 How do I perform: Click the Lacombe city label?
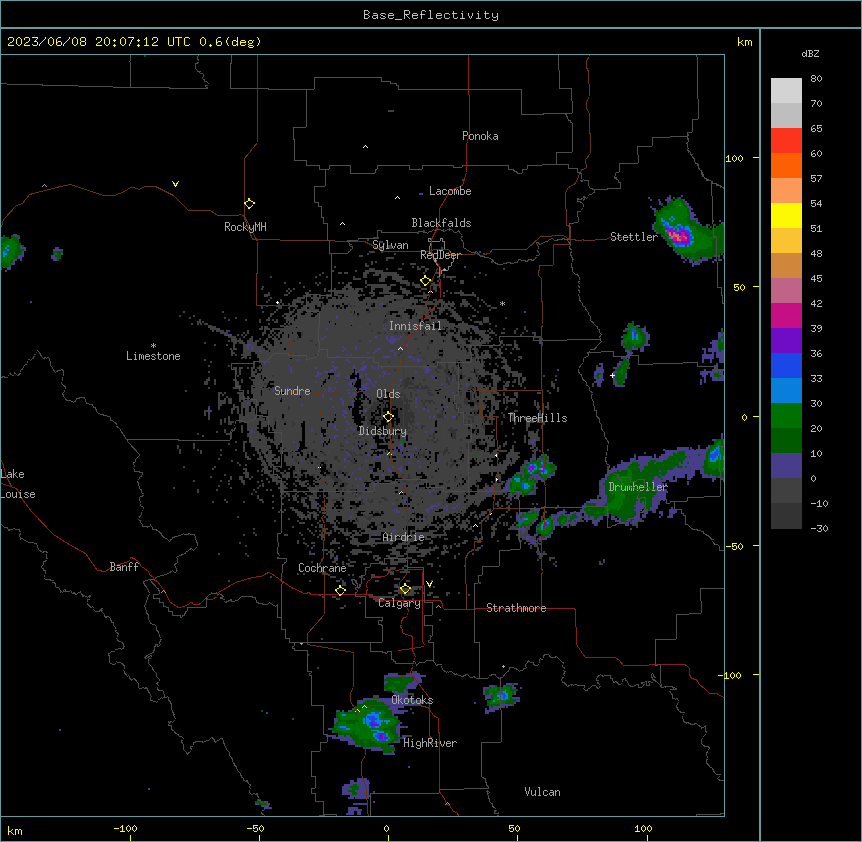tap(450, 191)
